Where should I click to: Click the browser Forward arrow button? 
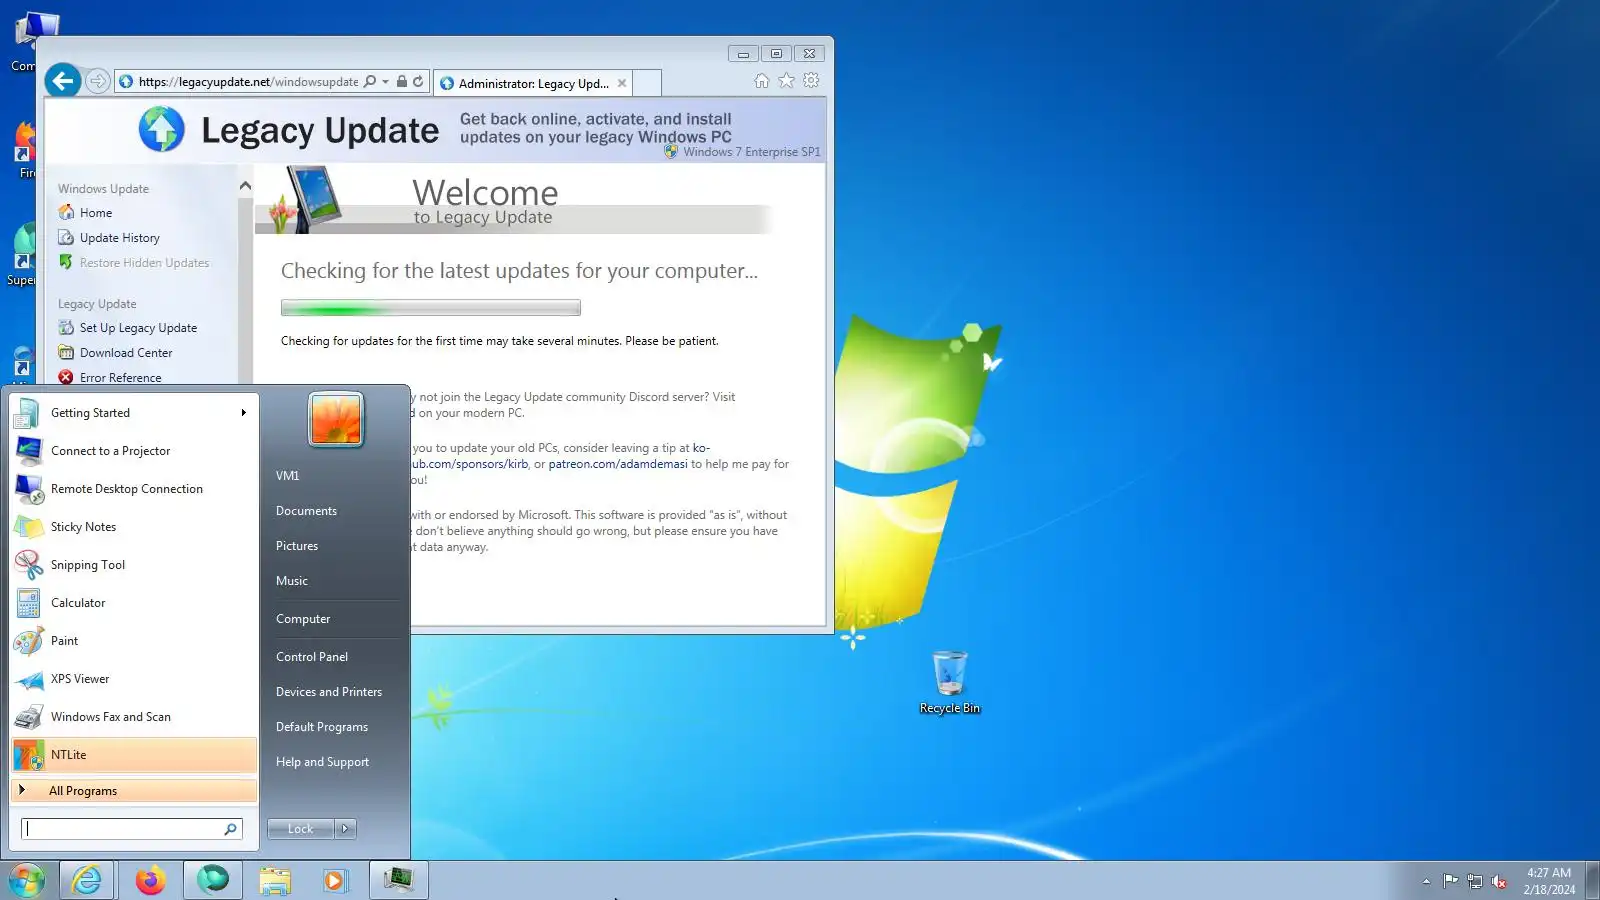point(97,81)
